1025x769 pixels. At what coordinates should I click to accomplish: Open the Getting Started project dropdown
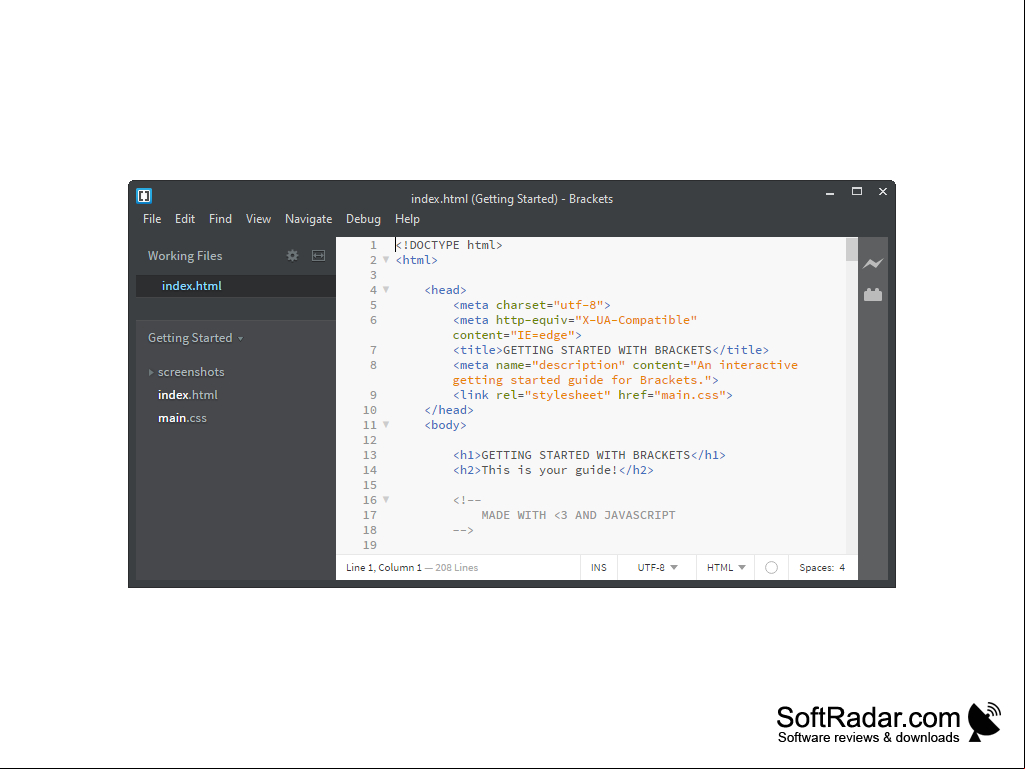click(x=195, y=338)
